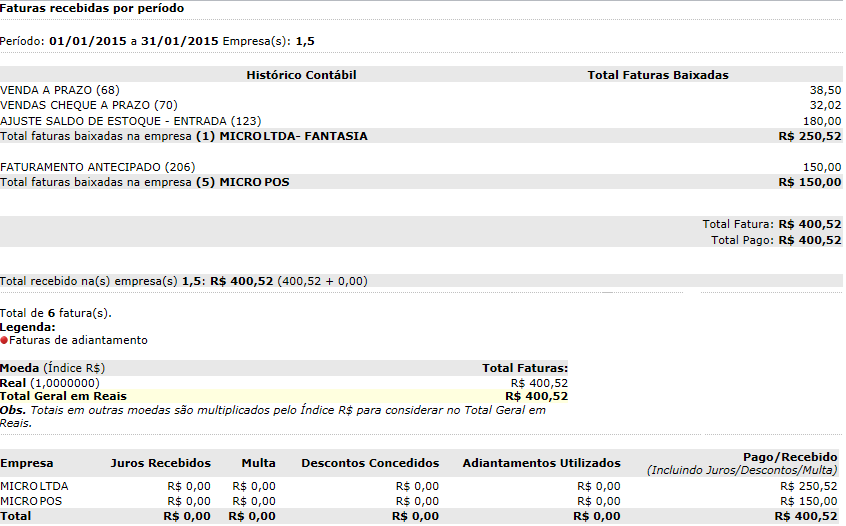Screen dimensions: 846x526
Task: Click the period start date 01/01/2015
Action: (87, 41)
